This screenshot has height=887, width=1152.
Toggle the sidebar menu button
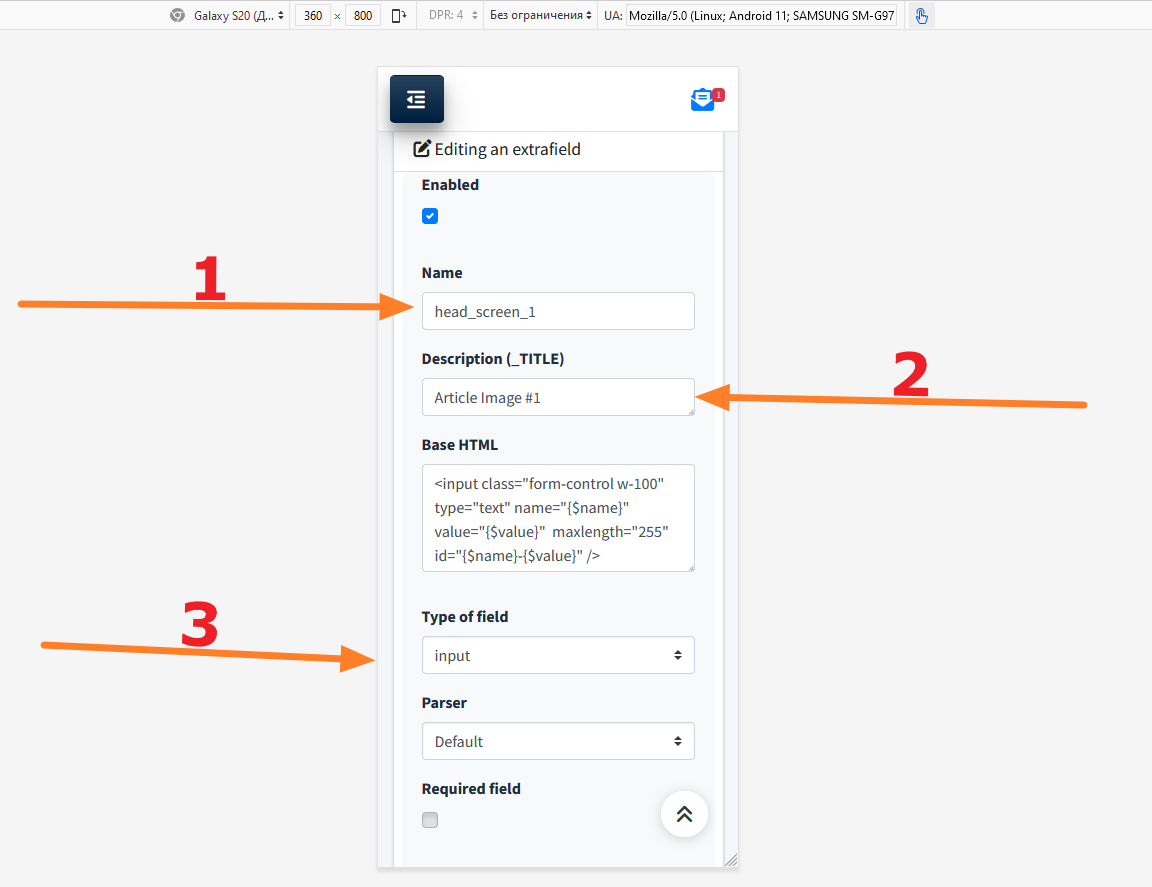[416, 99]
